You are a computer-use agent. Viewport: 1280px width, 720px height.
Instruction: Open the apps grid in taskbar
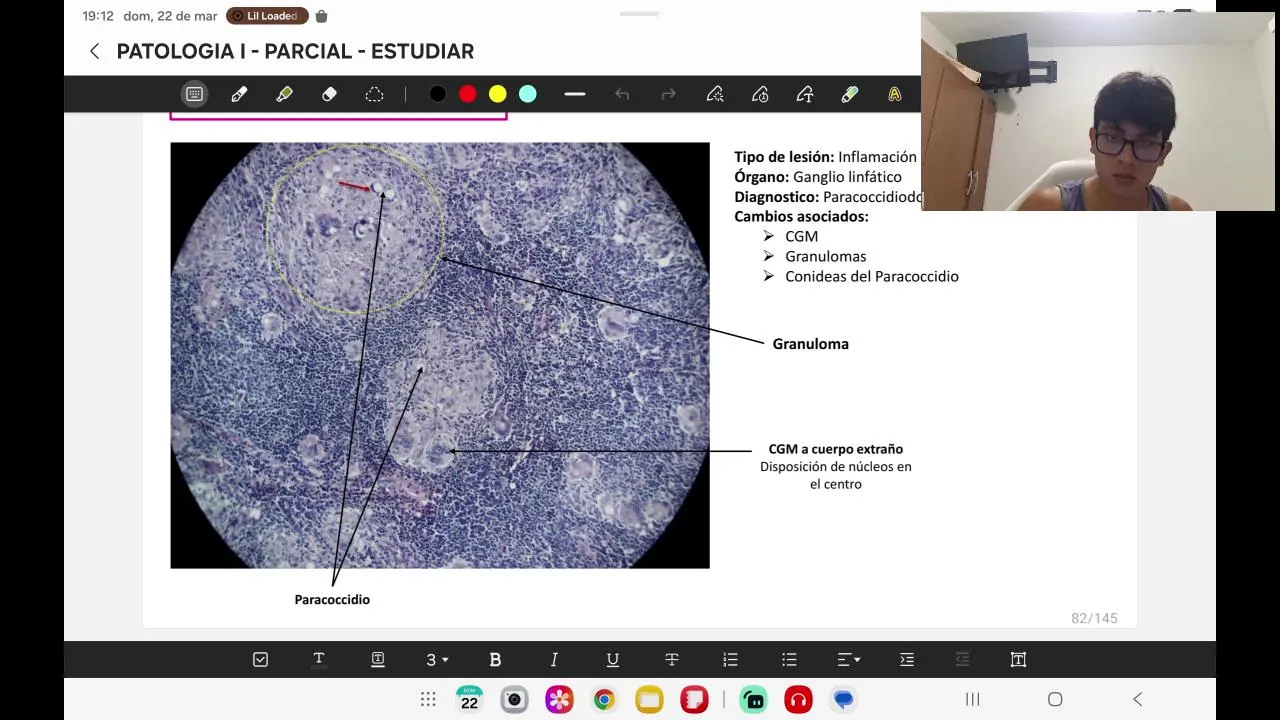428,699
